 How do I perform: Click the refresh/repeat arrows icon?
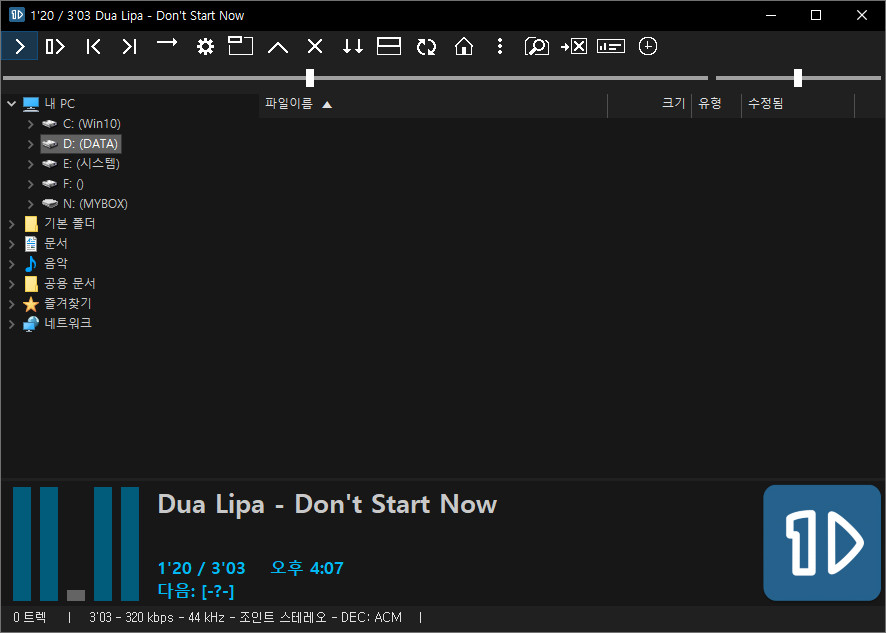tap(426, 46)
